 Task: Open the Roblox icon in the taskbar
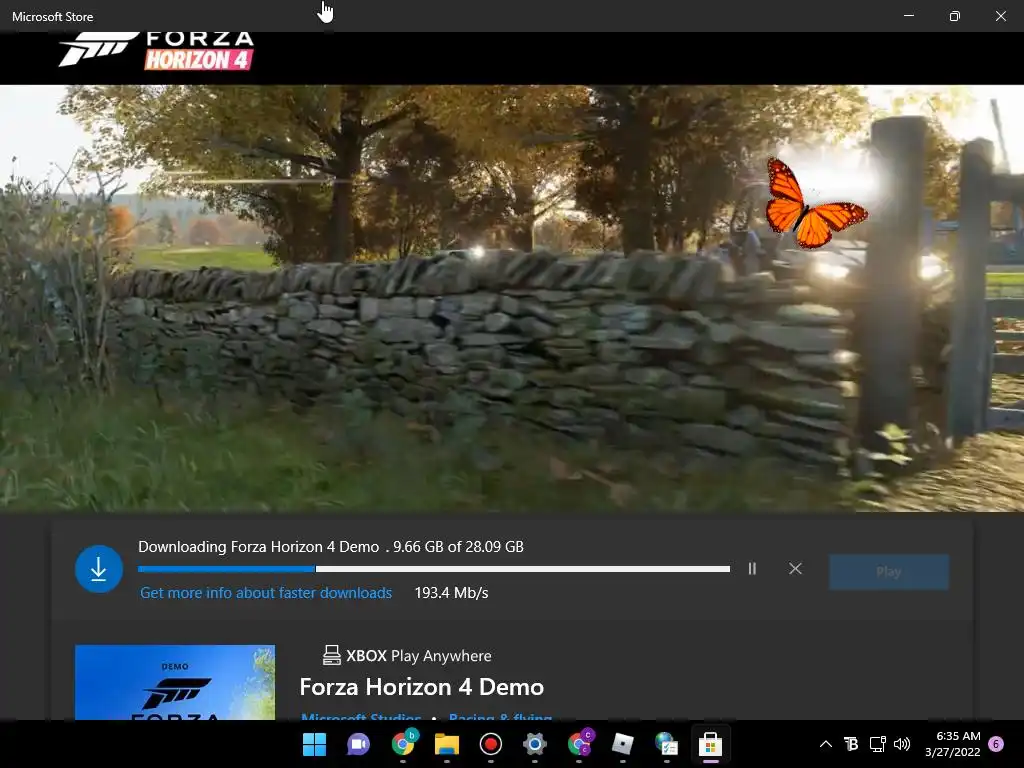tap(622, 744)
